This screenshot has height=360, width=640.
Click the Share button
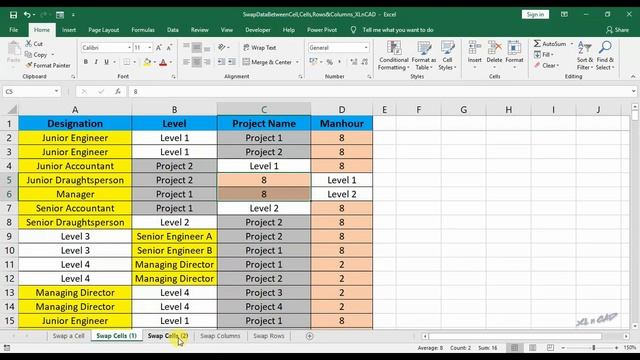617,30
